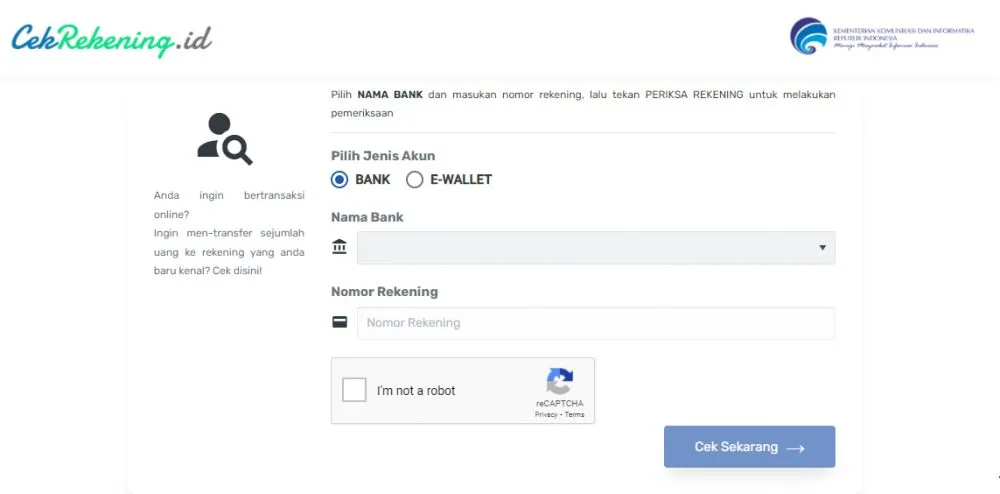
Task: Click the reCAPTCHA logo
Action: tap(559, 381)
